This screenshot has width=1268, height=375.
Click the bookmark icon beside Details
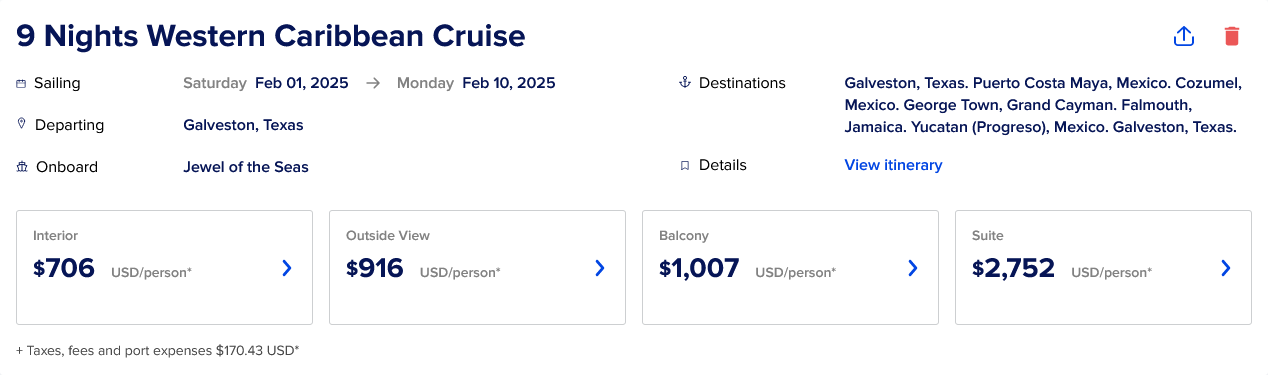coord(685,166)
